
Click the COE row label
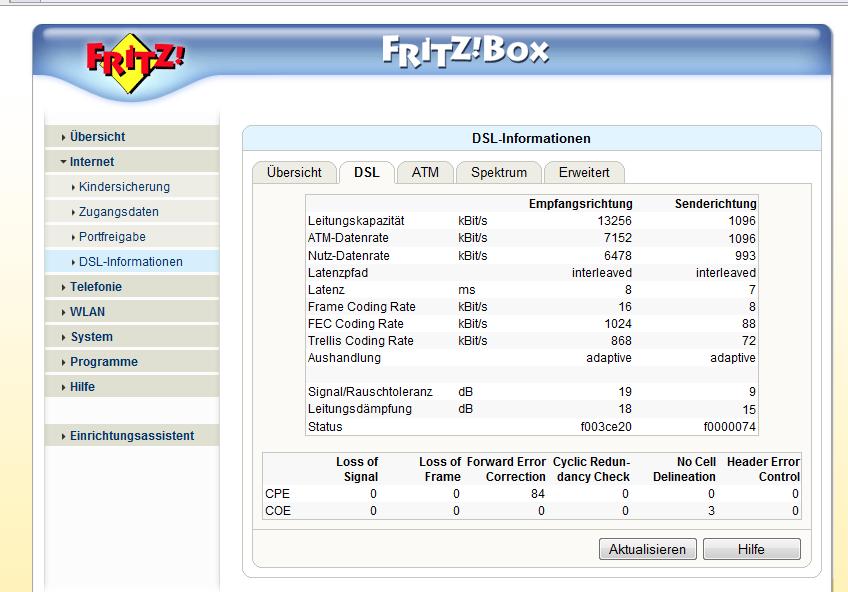point(278,511)
